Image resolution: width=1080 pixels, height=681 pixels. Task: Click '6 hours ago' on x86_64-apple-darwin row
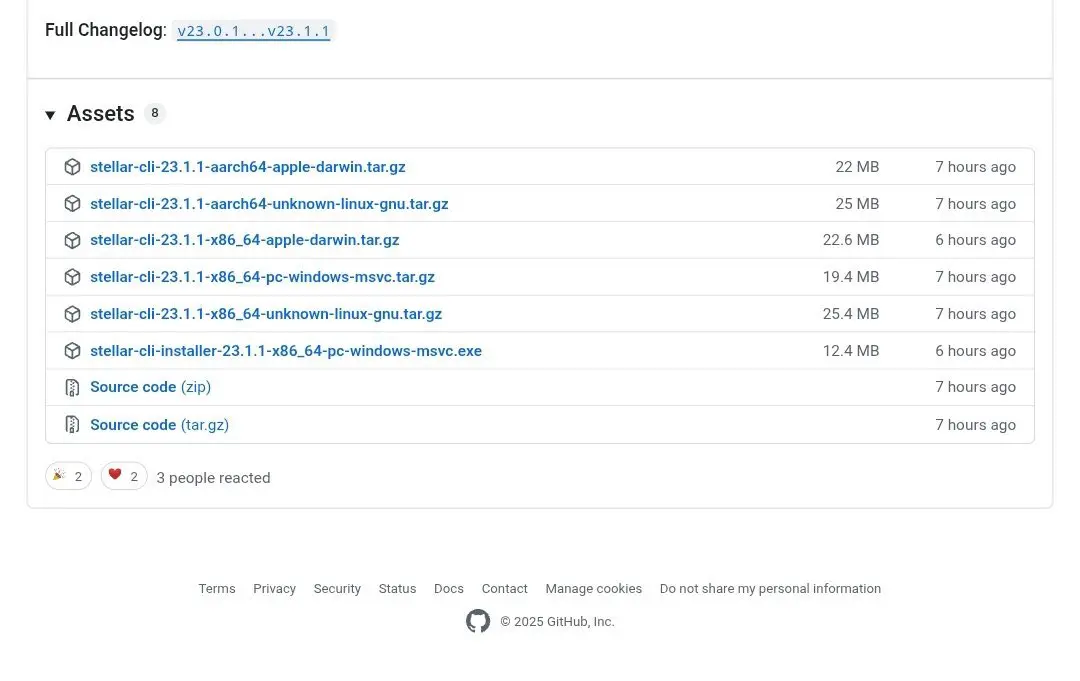pos(975,240)
